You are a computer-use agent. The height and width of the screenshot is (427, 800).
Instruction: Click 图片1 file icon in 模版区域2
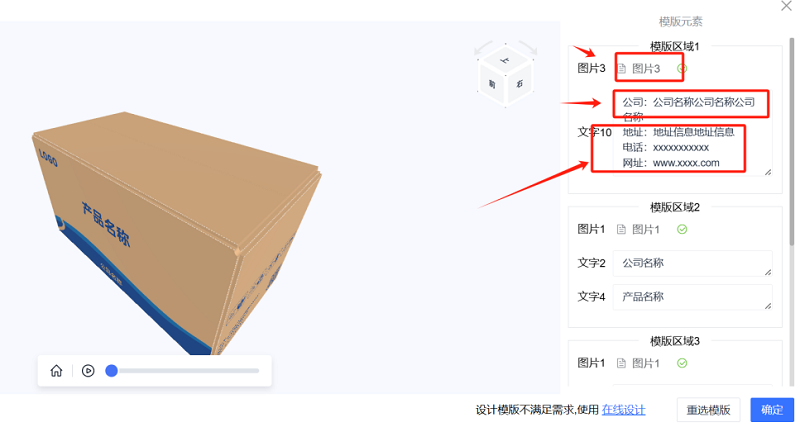tap(621, 229)
